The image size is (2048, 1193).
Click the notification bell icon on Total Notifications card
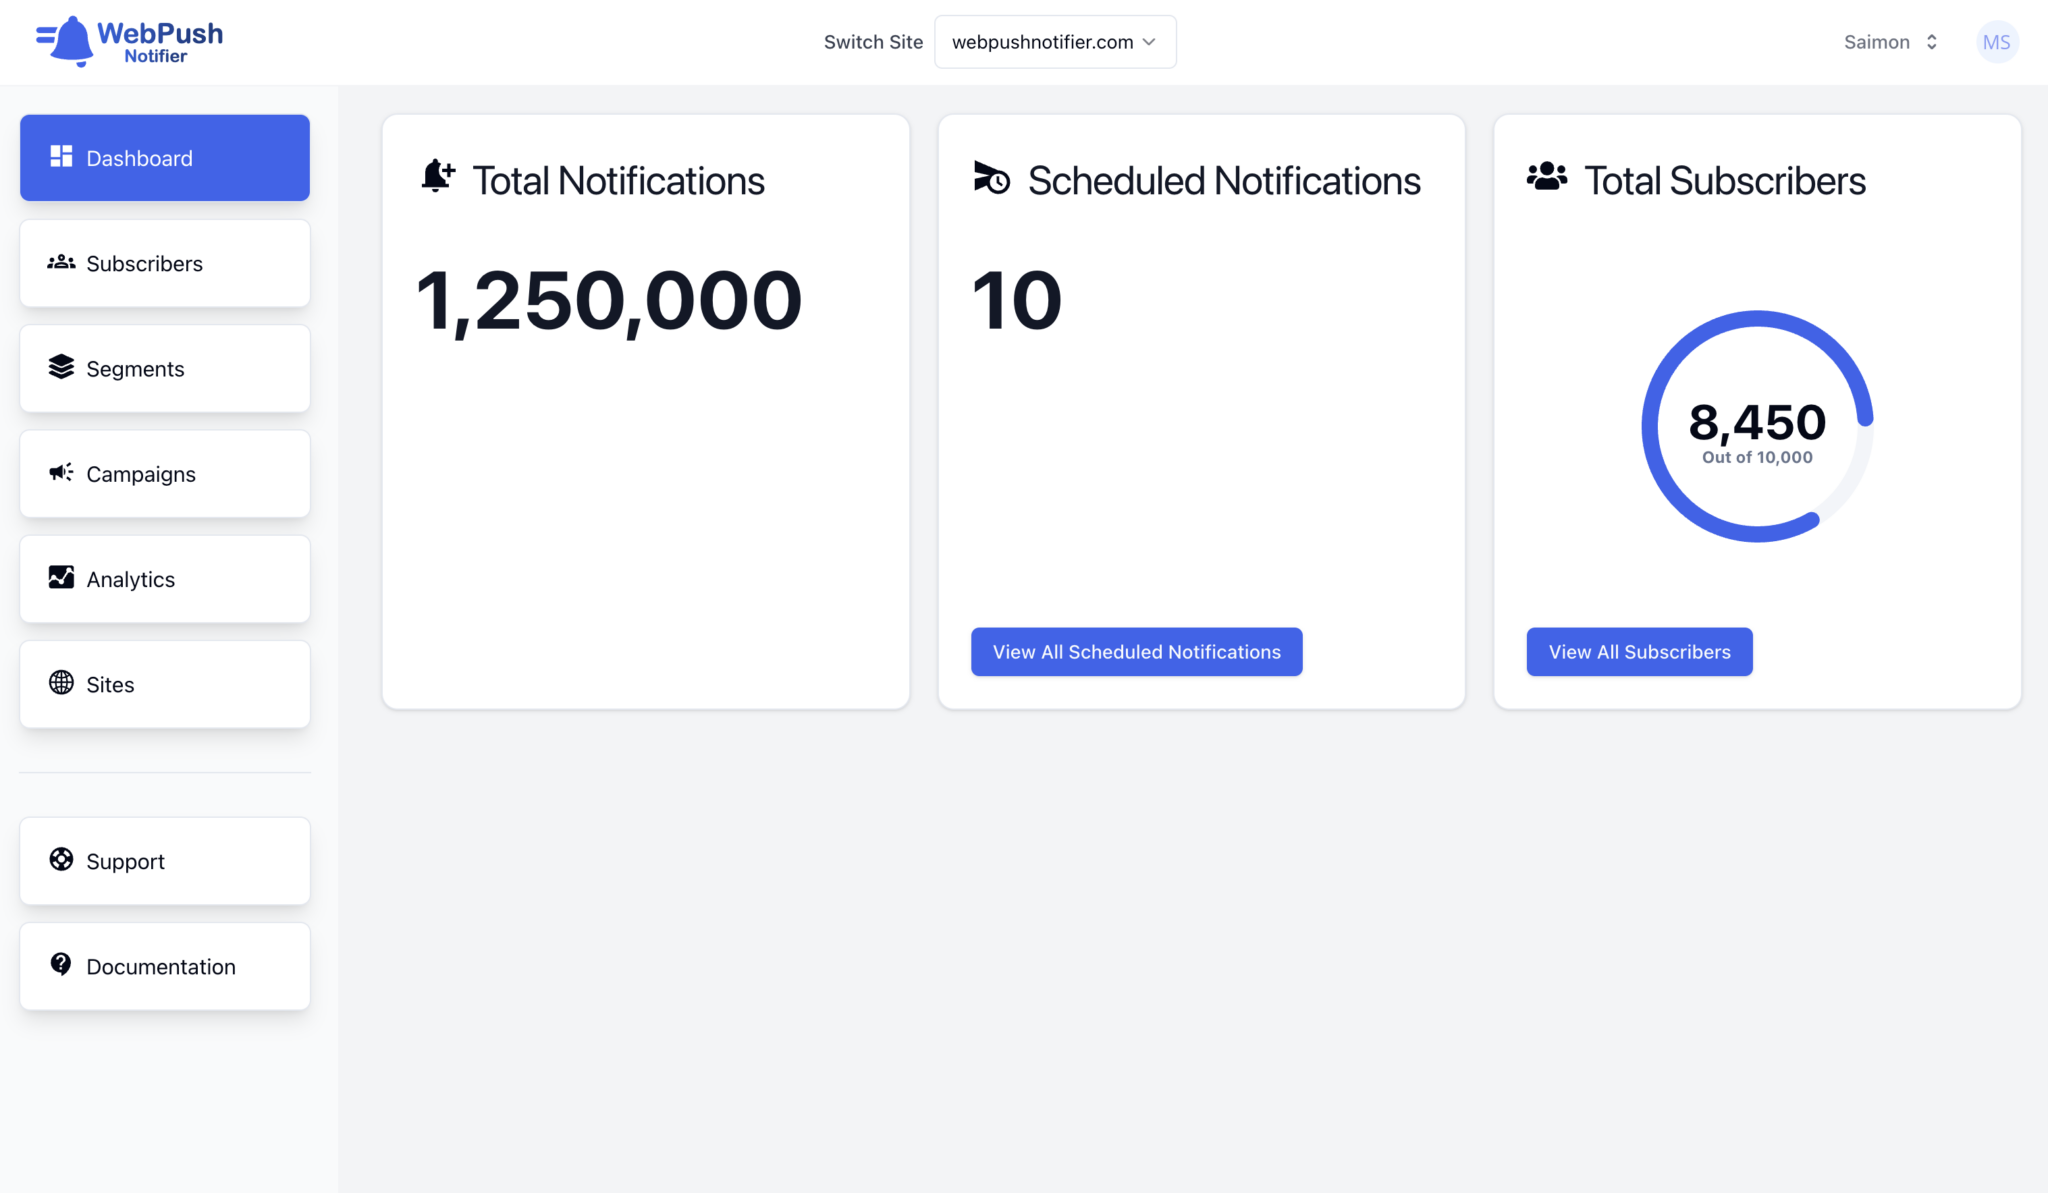point(437,176)
